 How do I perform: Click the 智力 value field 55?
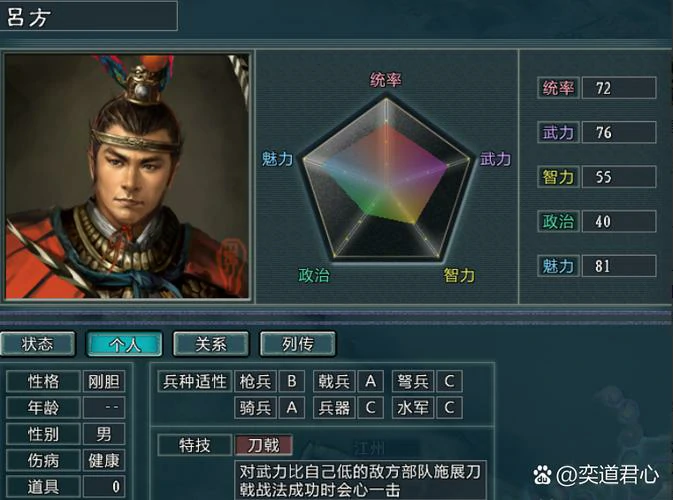coord(619,177)
